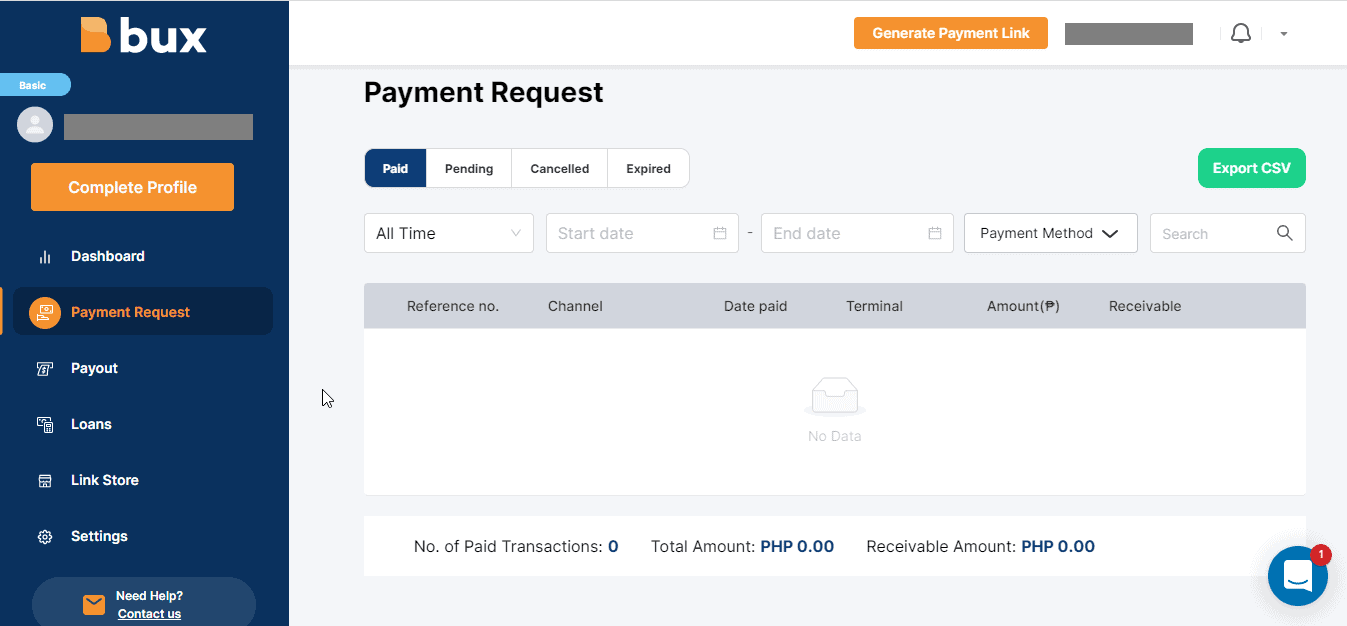Viewport: 1347px width, 626px height.
Task: Select the Cancelled tab
Action: (x=559, y=168)
